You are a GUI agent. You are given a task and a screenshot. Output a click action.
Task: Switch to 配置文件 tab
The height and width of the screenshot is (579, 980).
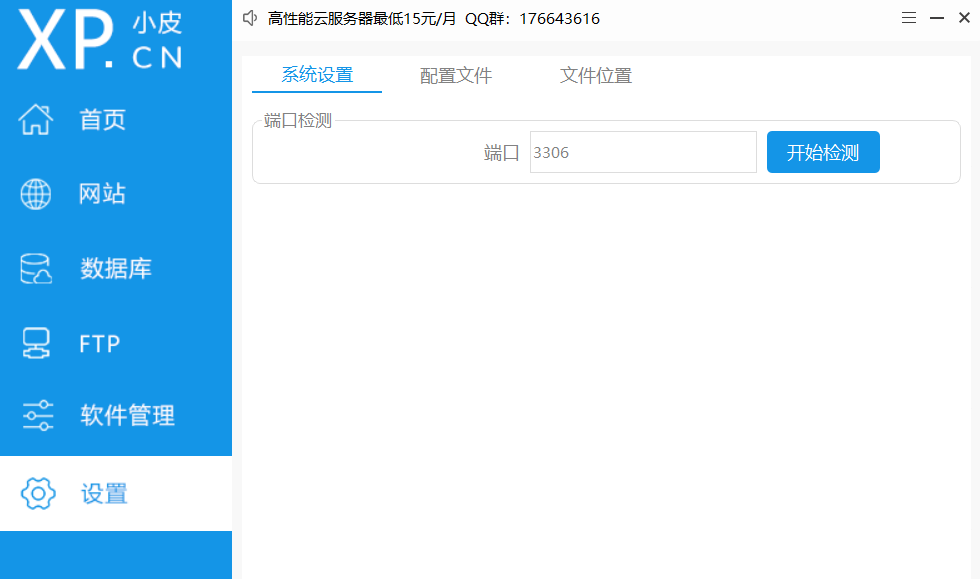[456, 76]
